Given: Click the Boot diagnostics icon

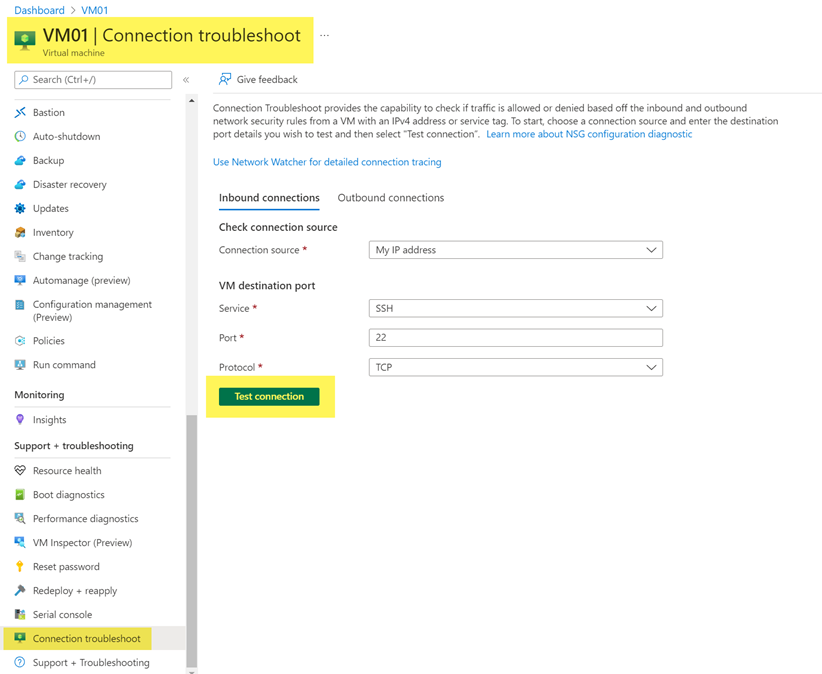Looking at the screenshot, I should (20, 494).
